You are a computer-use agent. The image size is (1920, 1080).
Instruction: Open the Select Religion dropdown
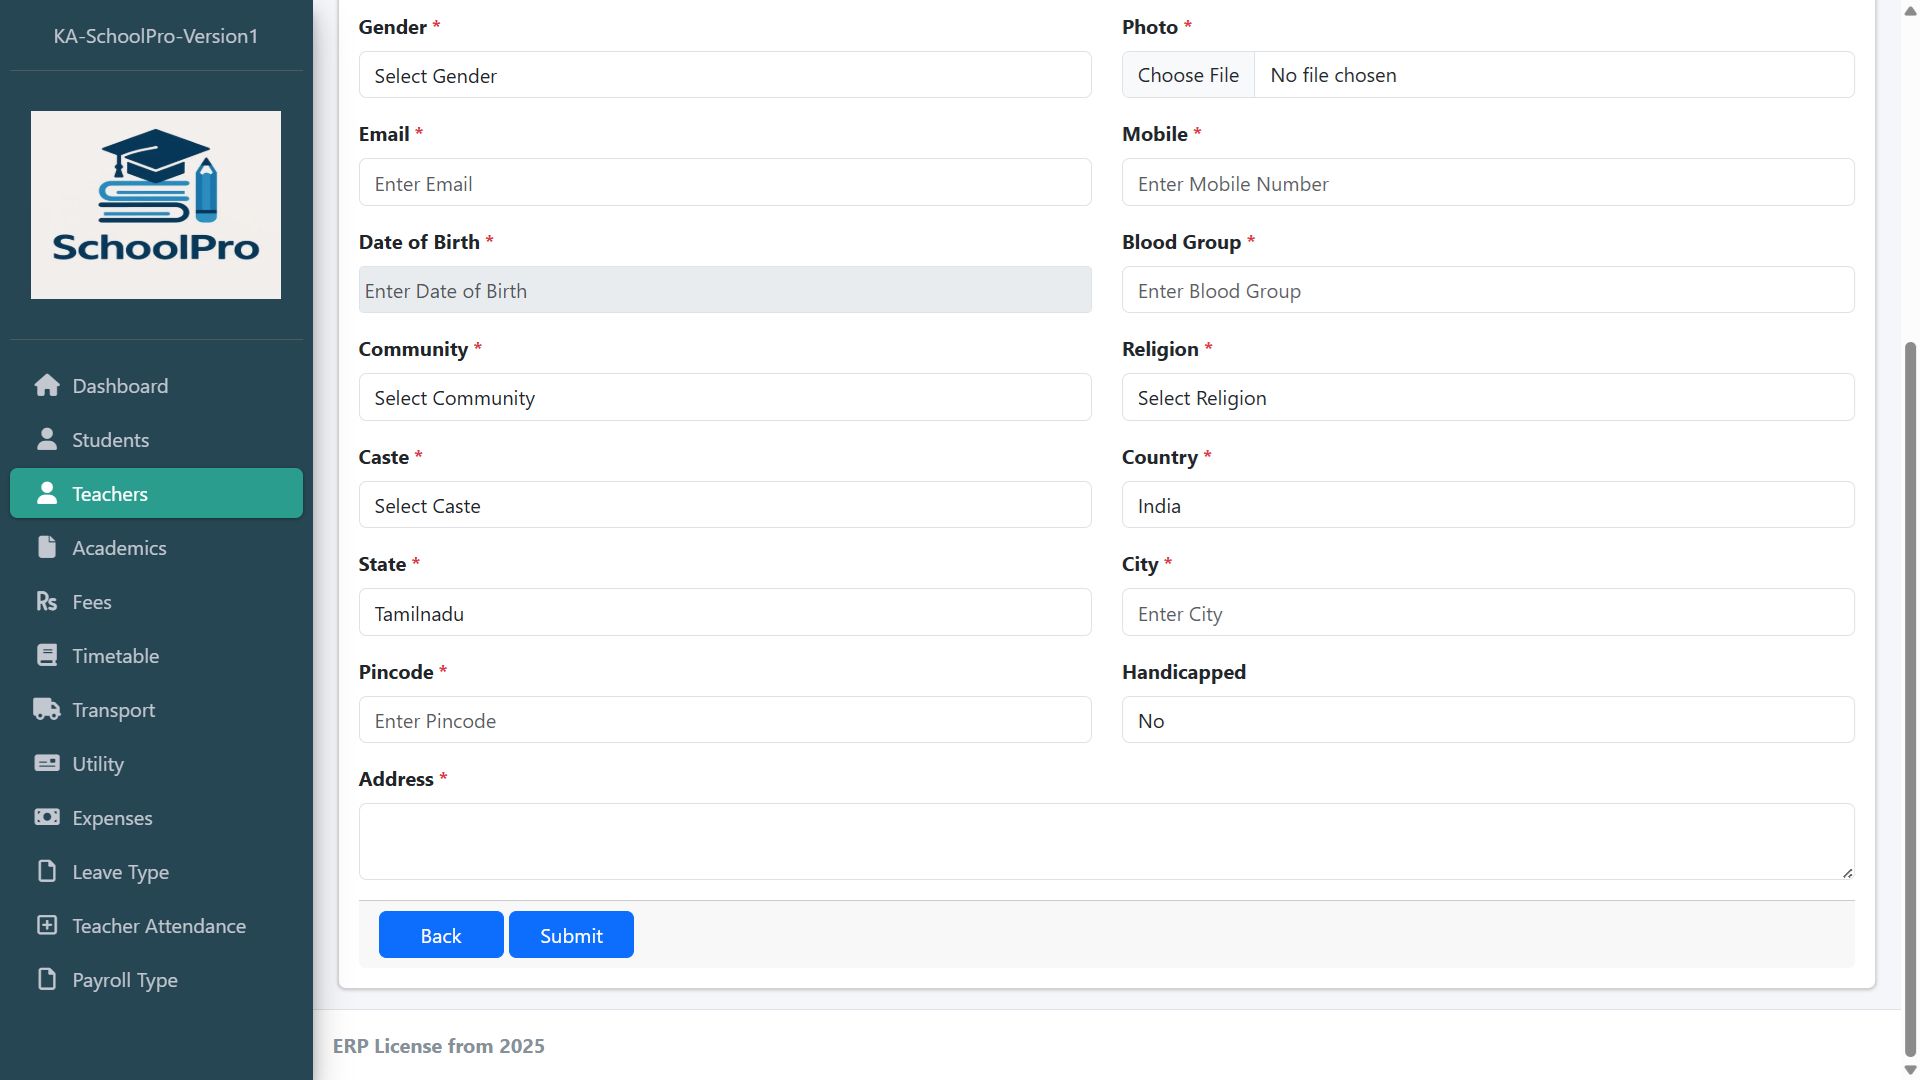(x=1487, y=398)
